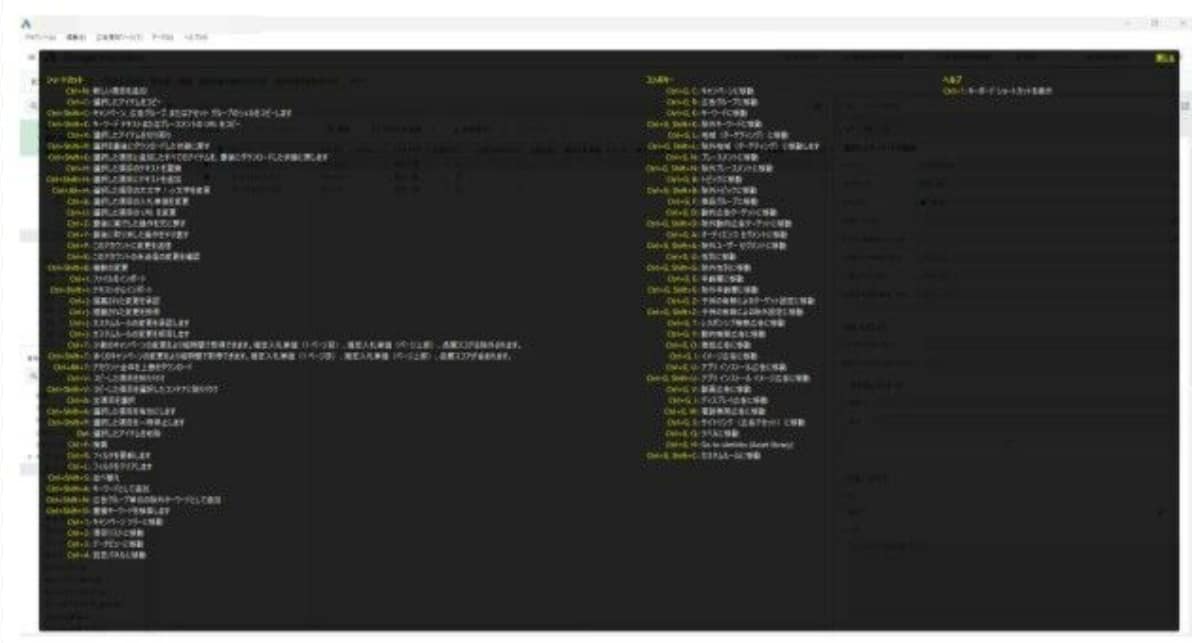Open the ヘルプ menu
Viewport: 1192px width, 643px height.
coord(195,37)
